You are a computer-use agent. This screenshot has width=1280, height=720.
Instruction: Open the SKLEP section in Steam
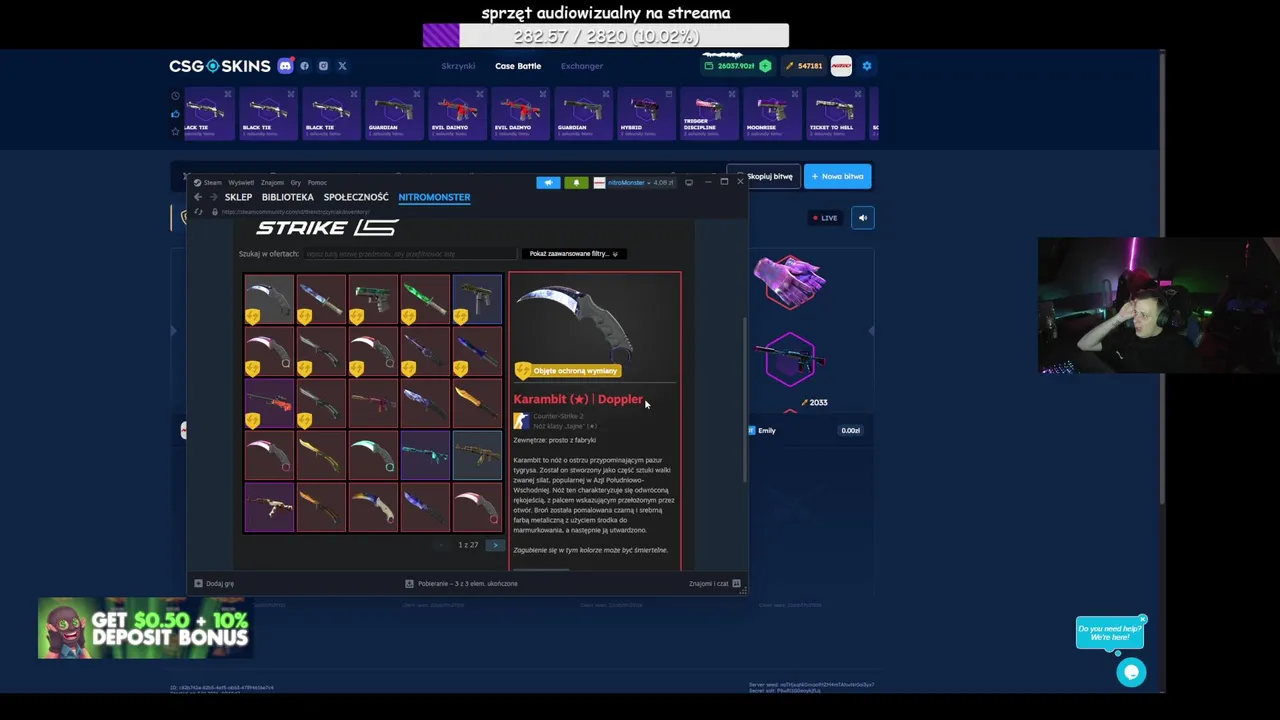point(238,197)
